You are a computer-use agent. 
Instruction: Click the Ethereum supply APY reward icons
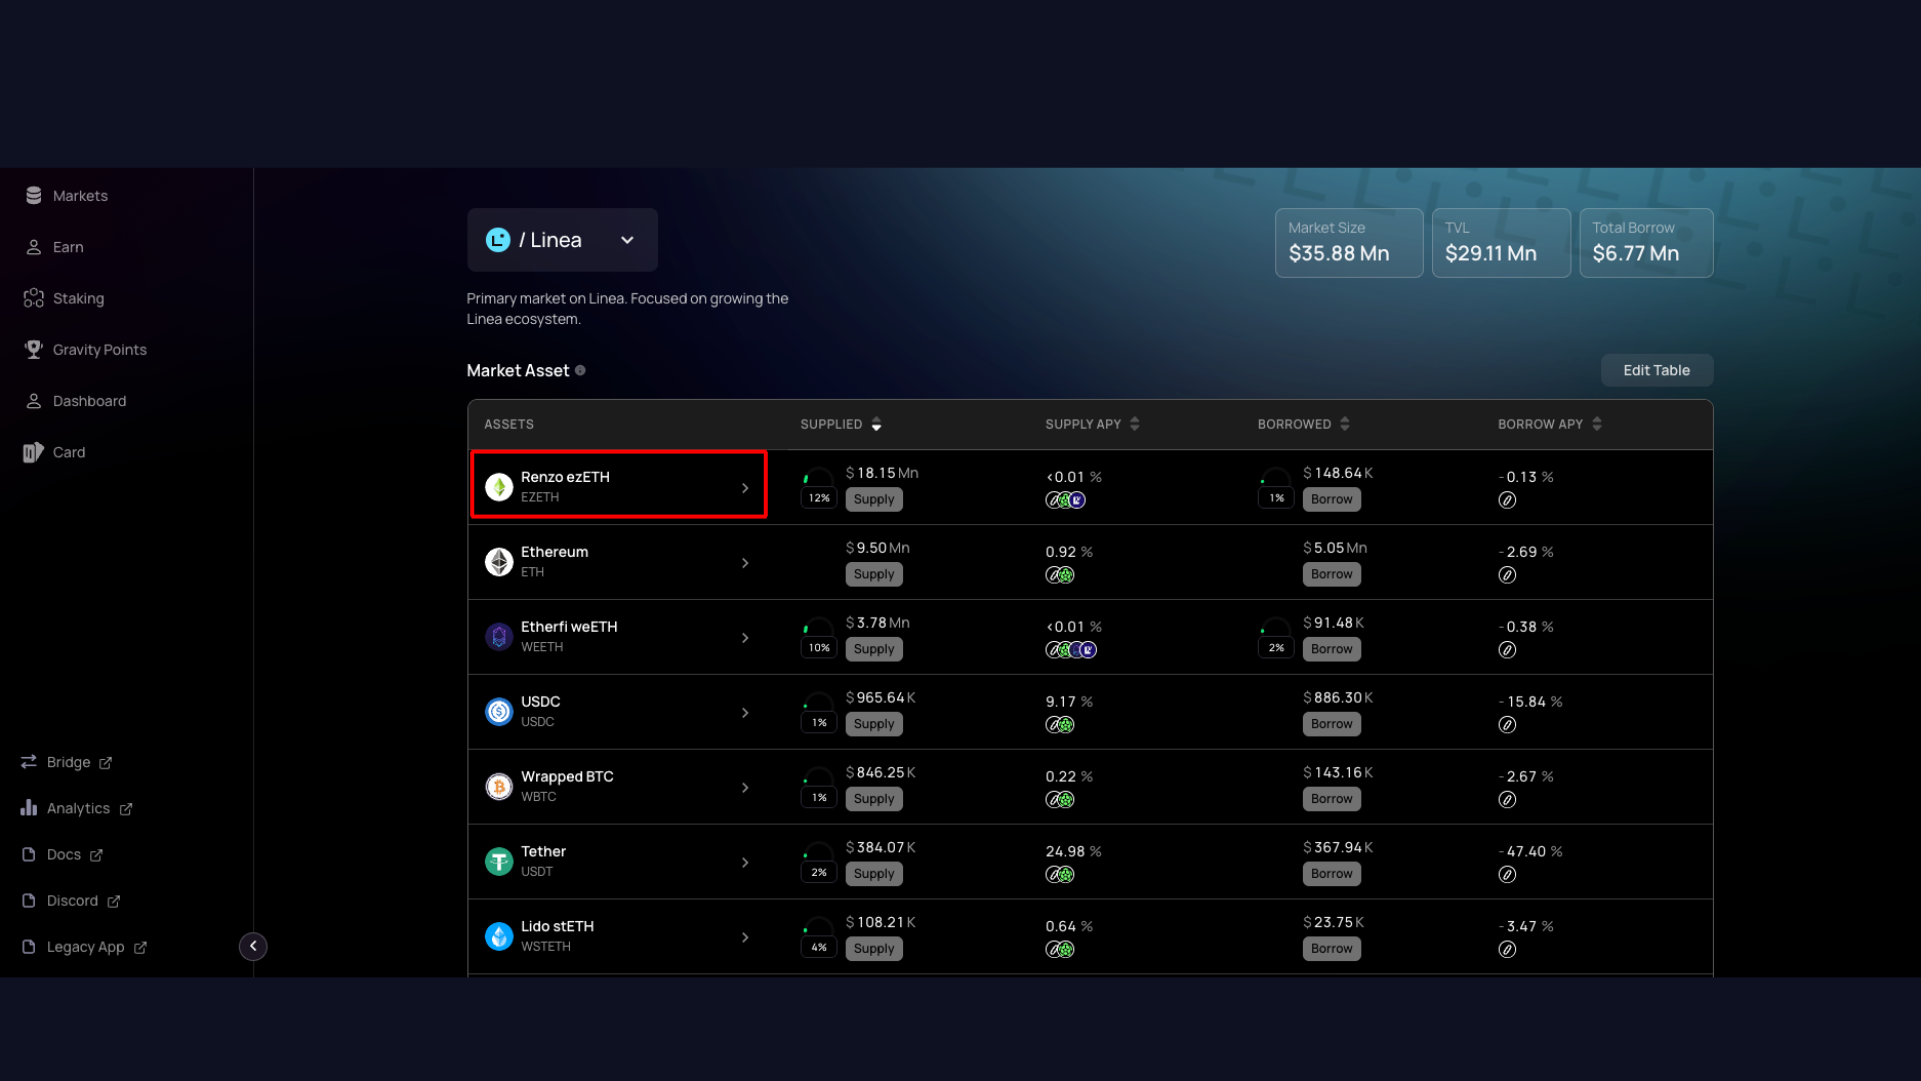1060,575
